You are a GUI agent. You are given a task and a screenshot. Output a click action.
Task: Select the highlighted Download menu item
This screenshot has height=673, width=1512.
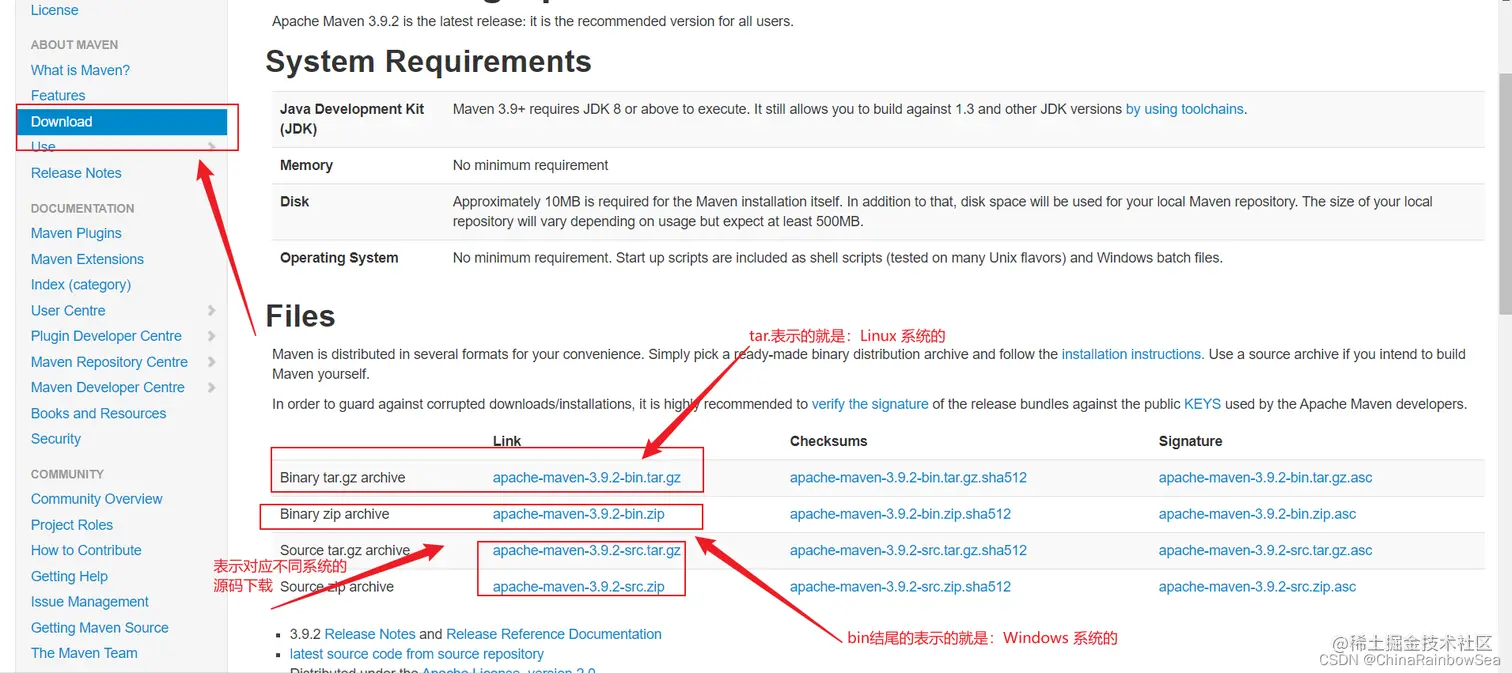[122, 122]
